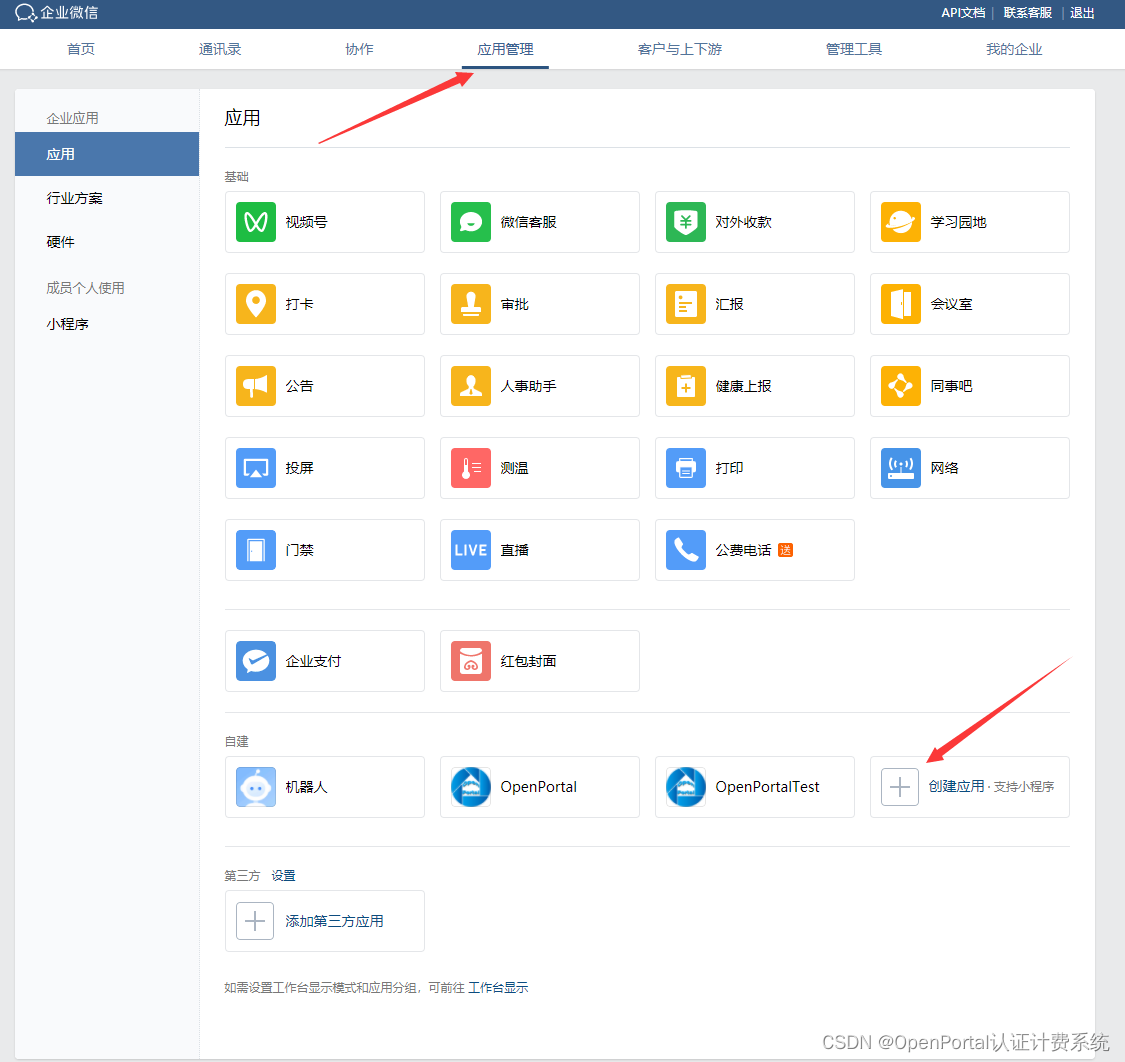Switch to the 管理工具 tab
The width and height of the screenshot is (1125, 1062).
[x=854, y=49]
